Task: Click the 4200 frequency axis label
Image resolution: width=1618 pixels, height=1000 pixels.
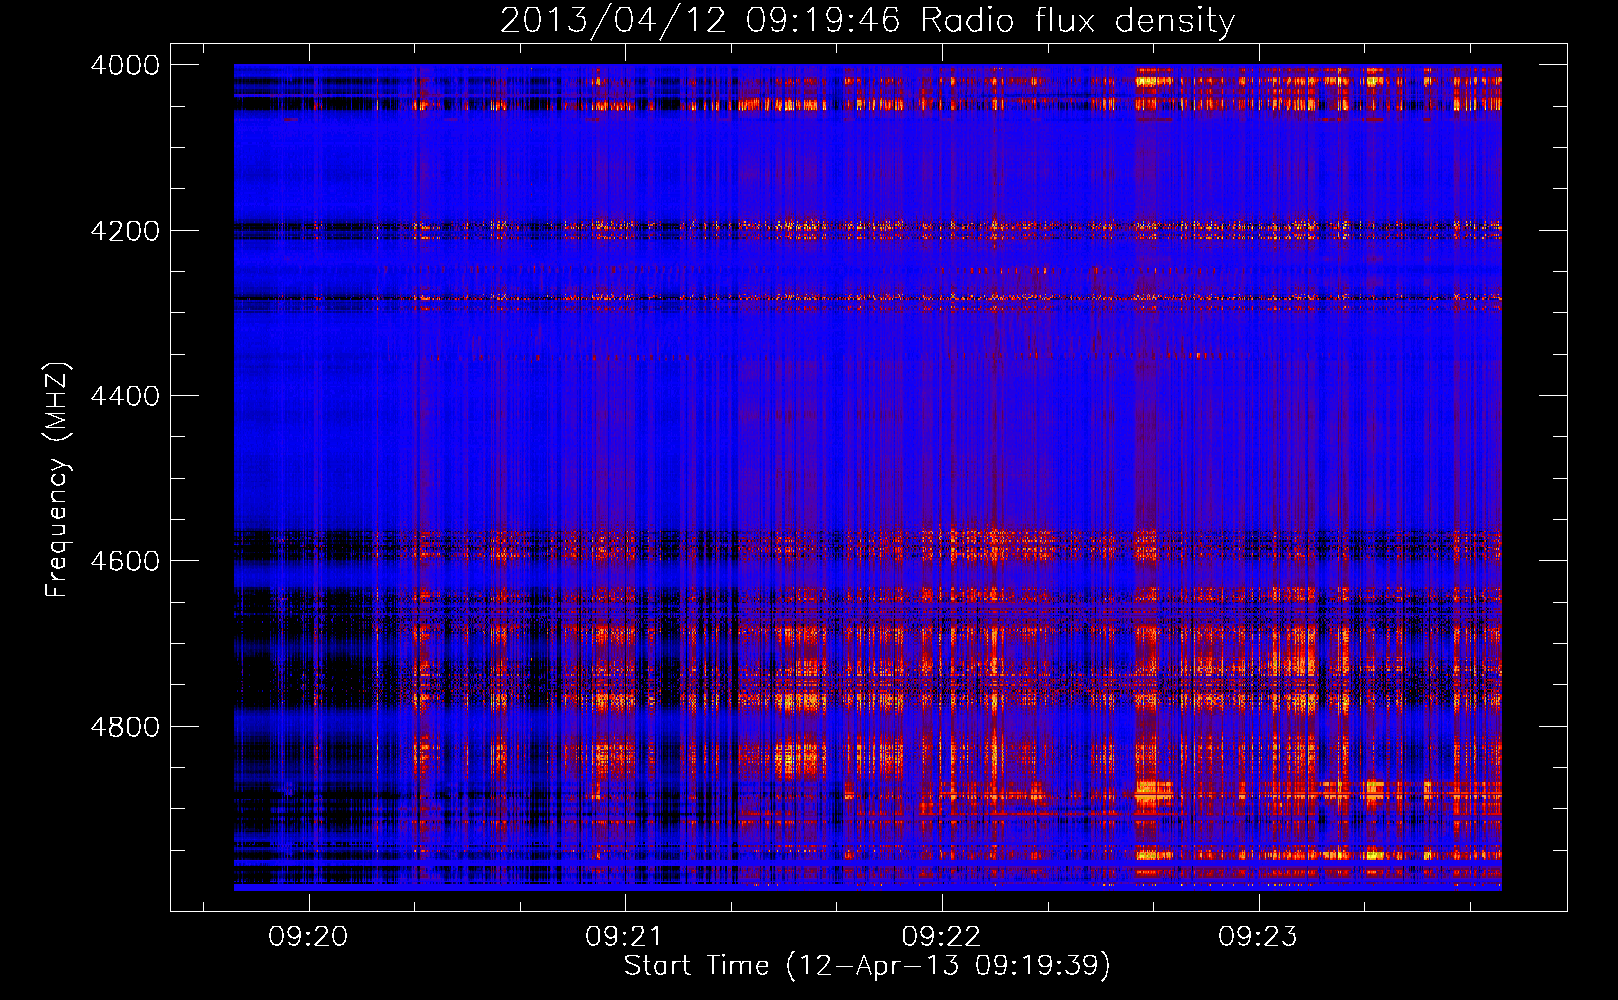Action: [124, 231]
